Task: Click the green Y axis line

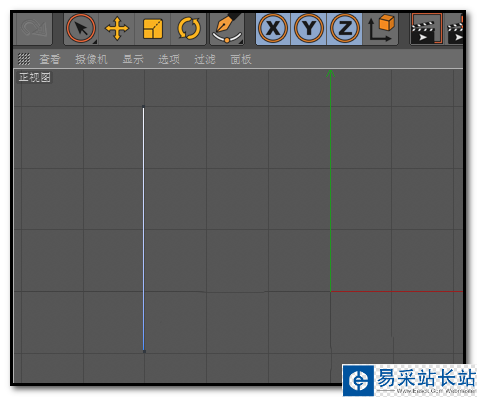Action: 330,181
